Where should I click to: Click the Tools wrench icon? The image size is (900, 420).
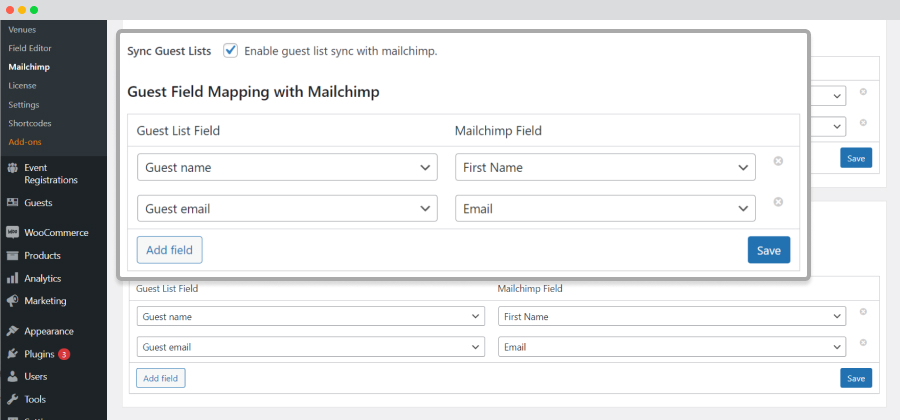pos(12,399)
